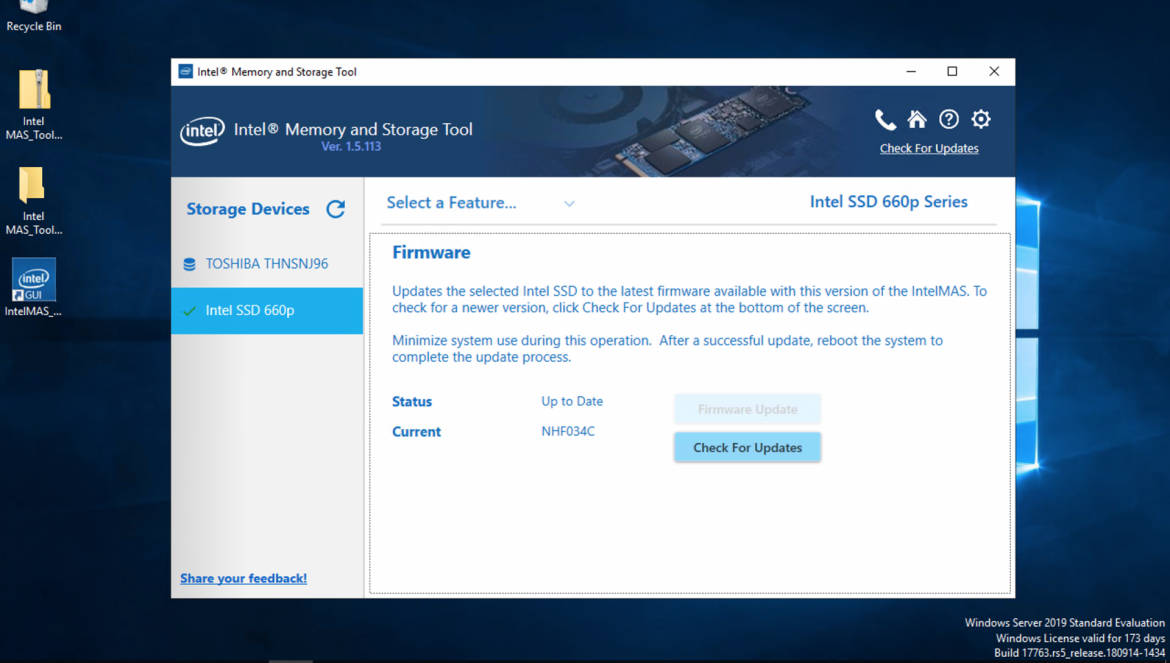Open the settings gear icon
Viewport: 1170px width, 663px height.
tap(981, 119)
